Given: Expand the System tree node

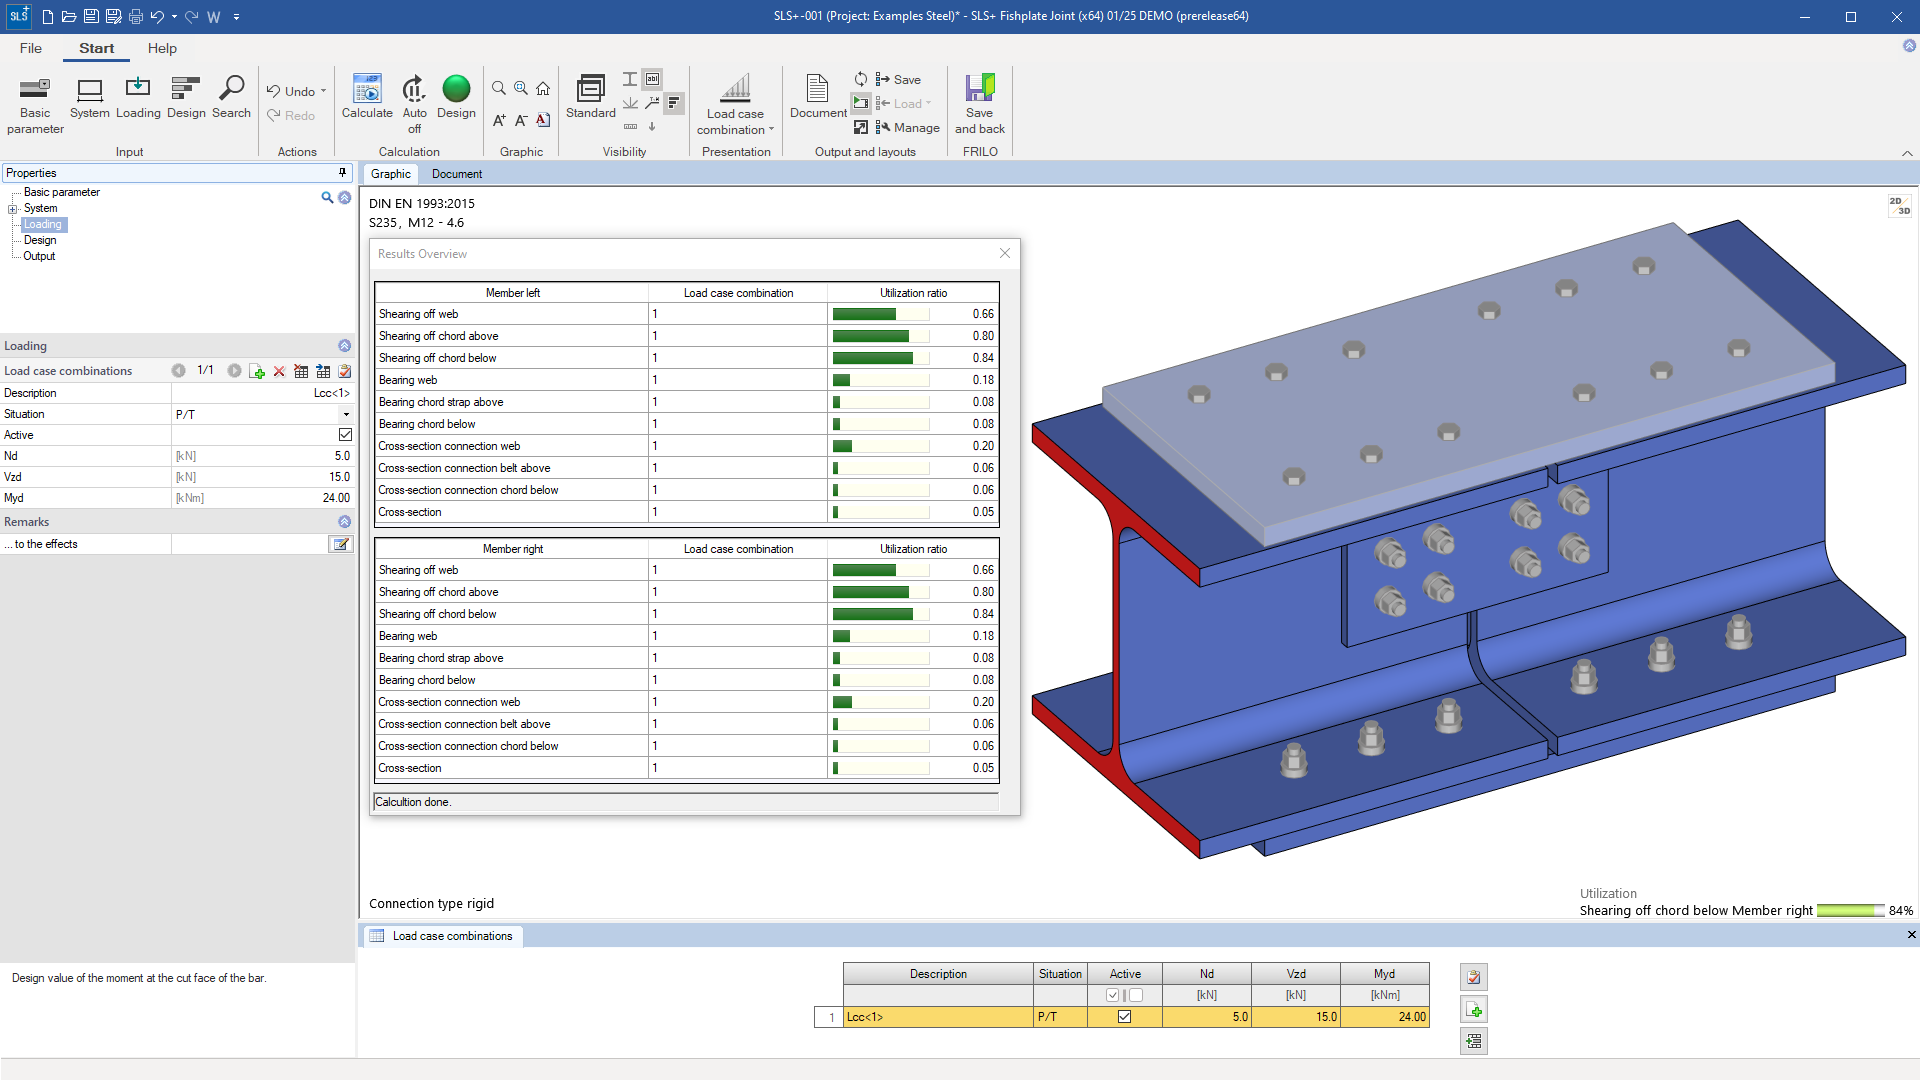Looking at the screenshot, I should (x=13, y=209).
